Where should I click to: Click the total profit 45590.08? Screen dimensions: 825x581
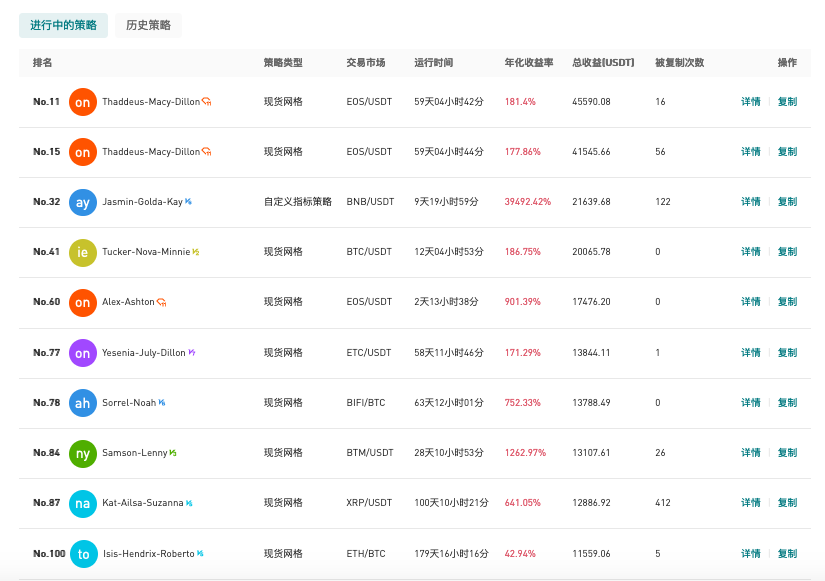pyautogui.click(x=591, y=102)
